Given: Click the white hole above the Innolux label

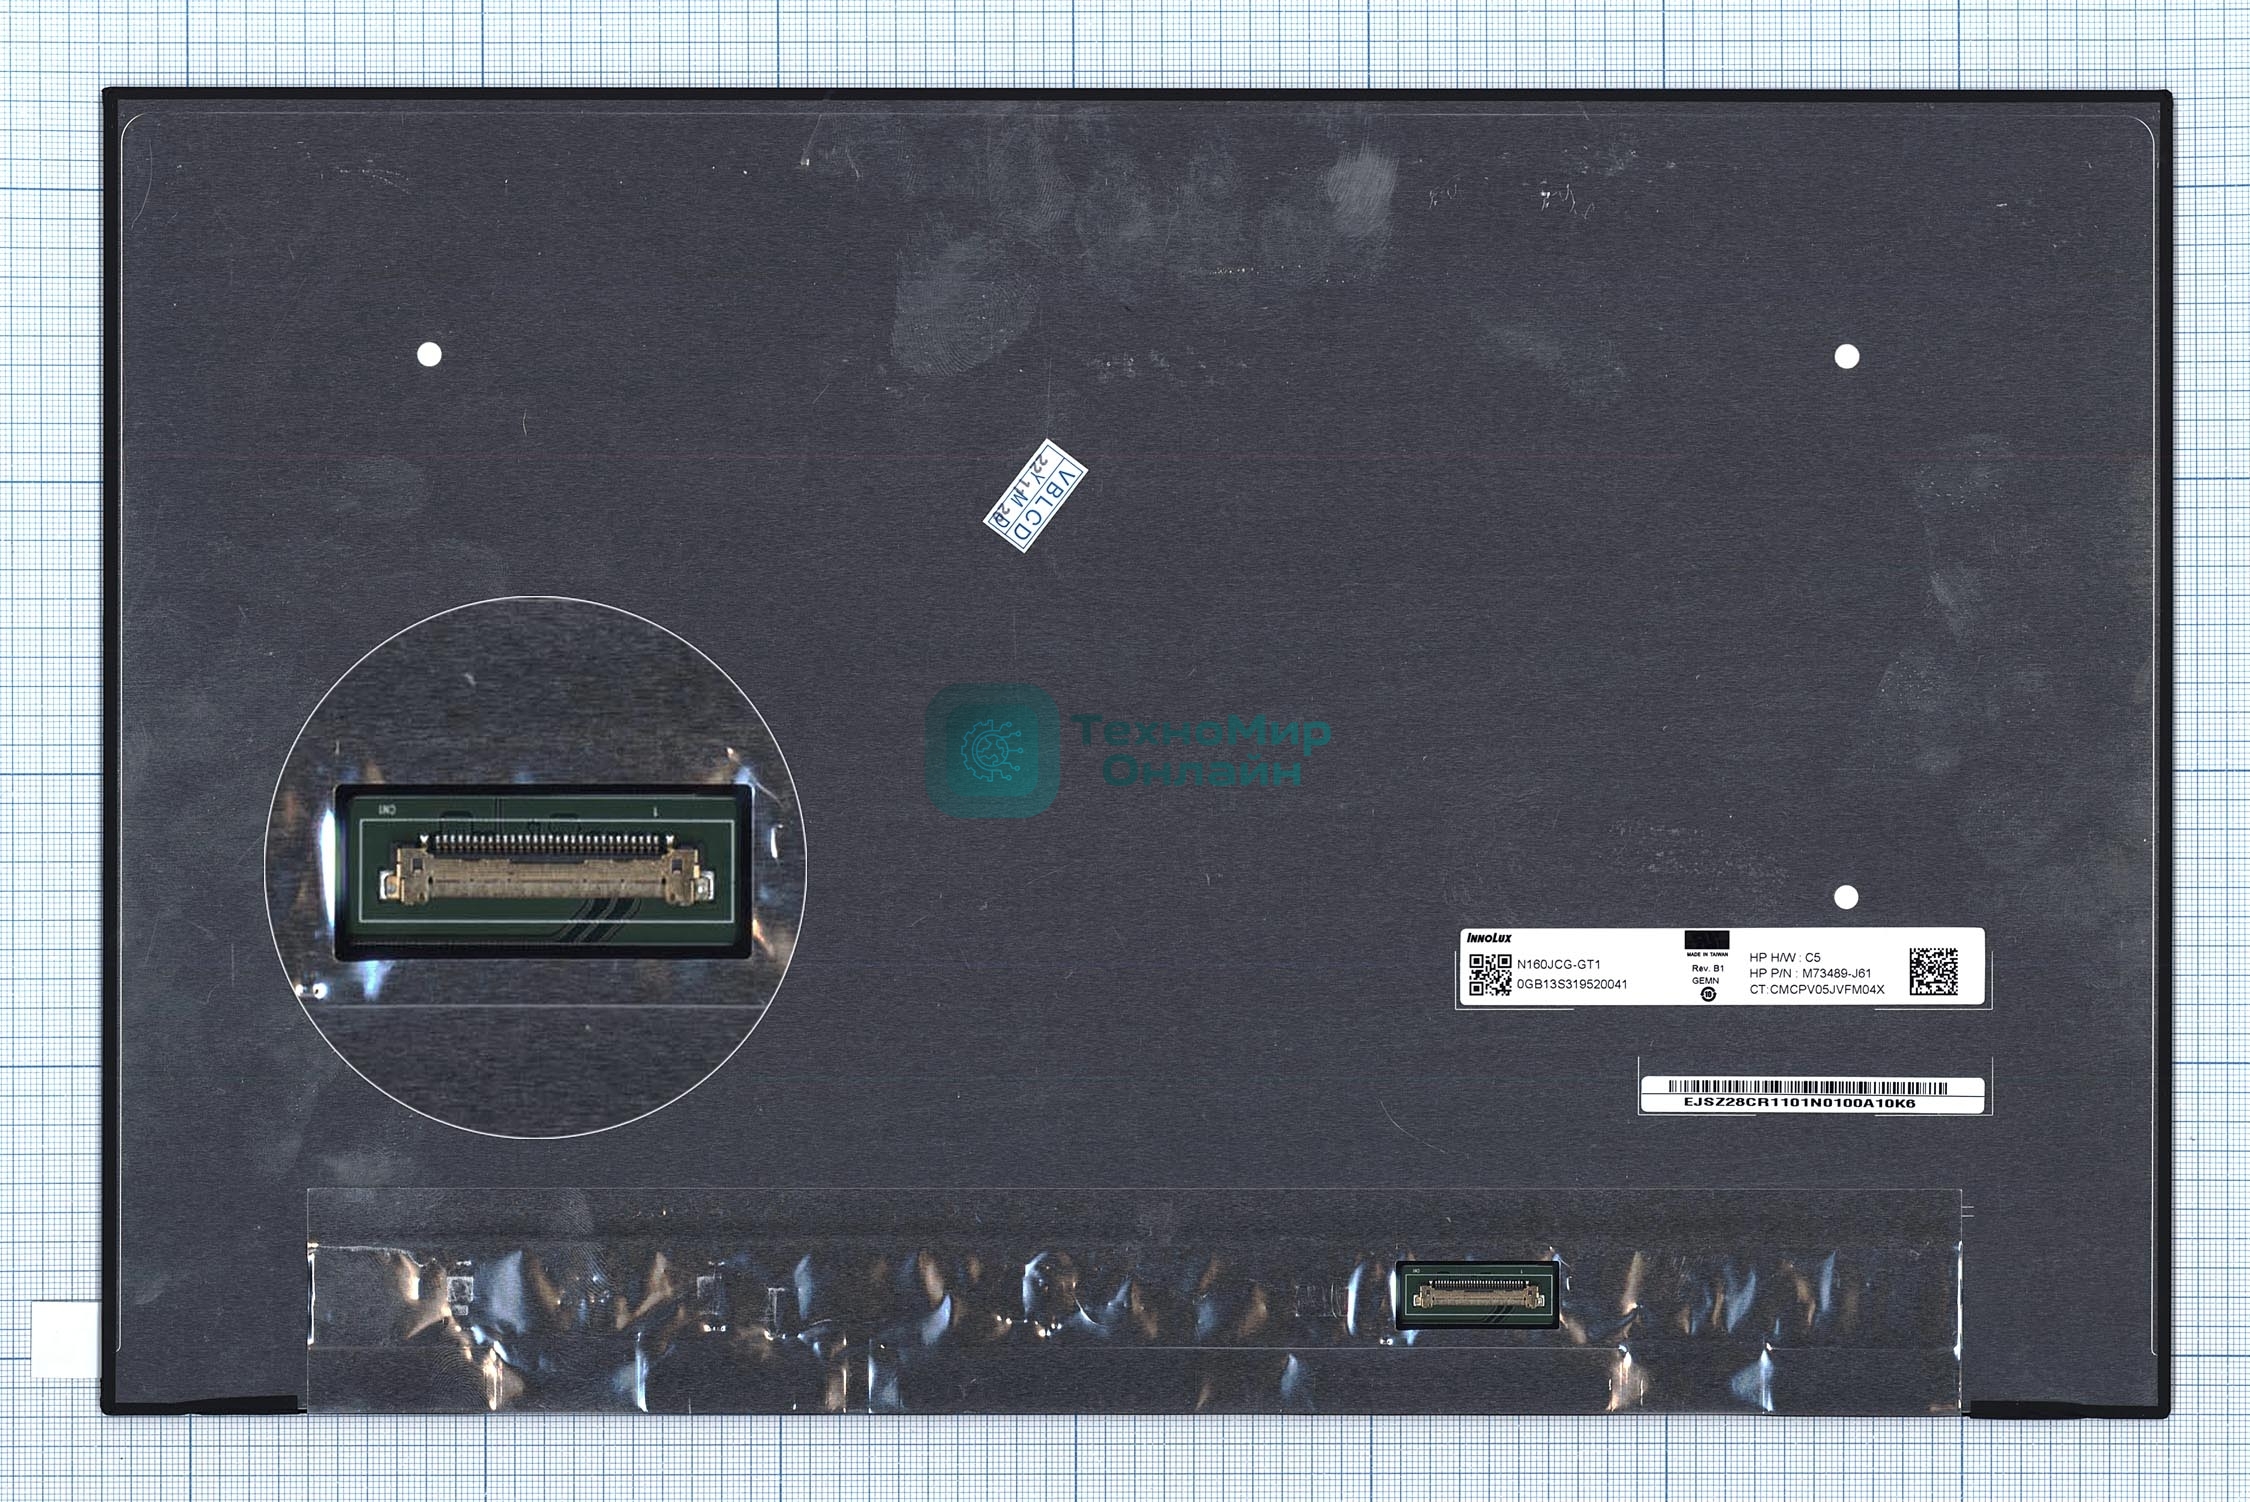Looking at the screenshot, I should point(1846,897).
